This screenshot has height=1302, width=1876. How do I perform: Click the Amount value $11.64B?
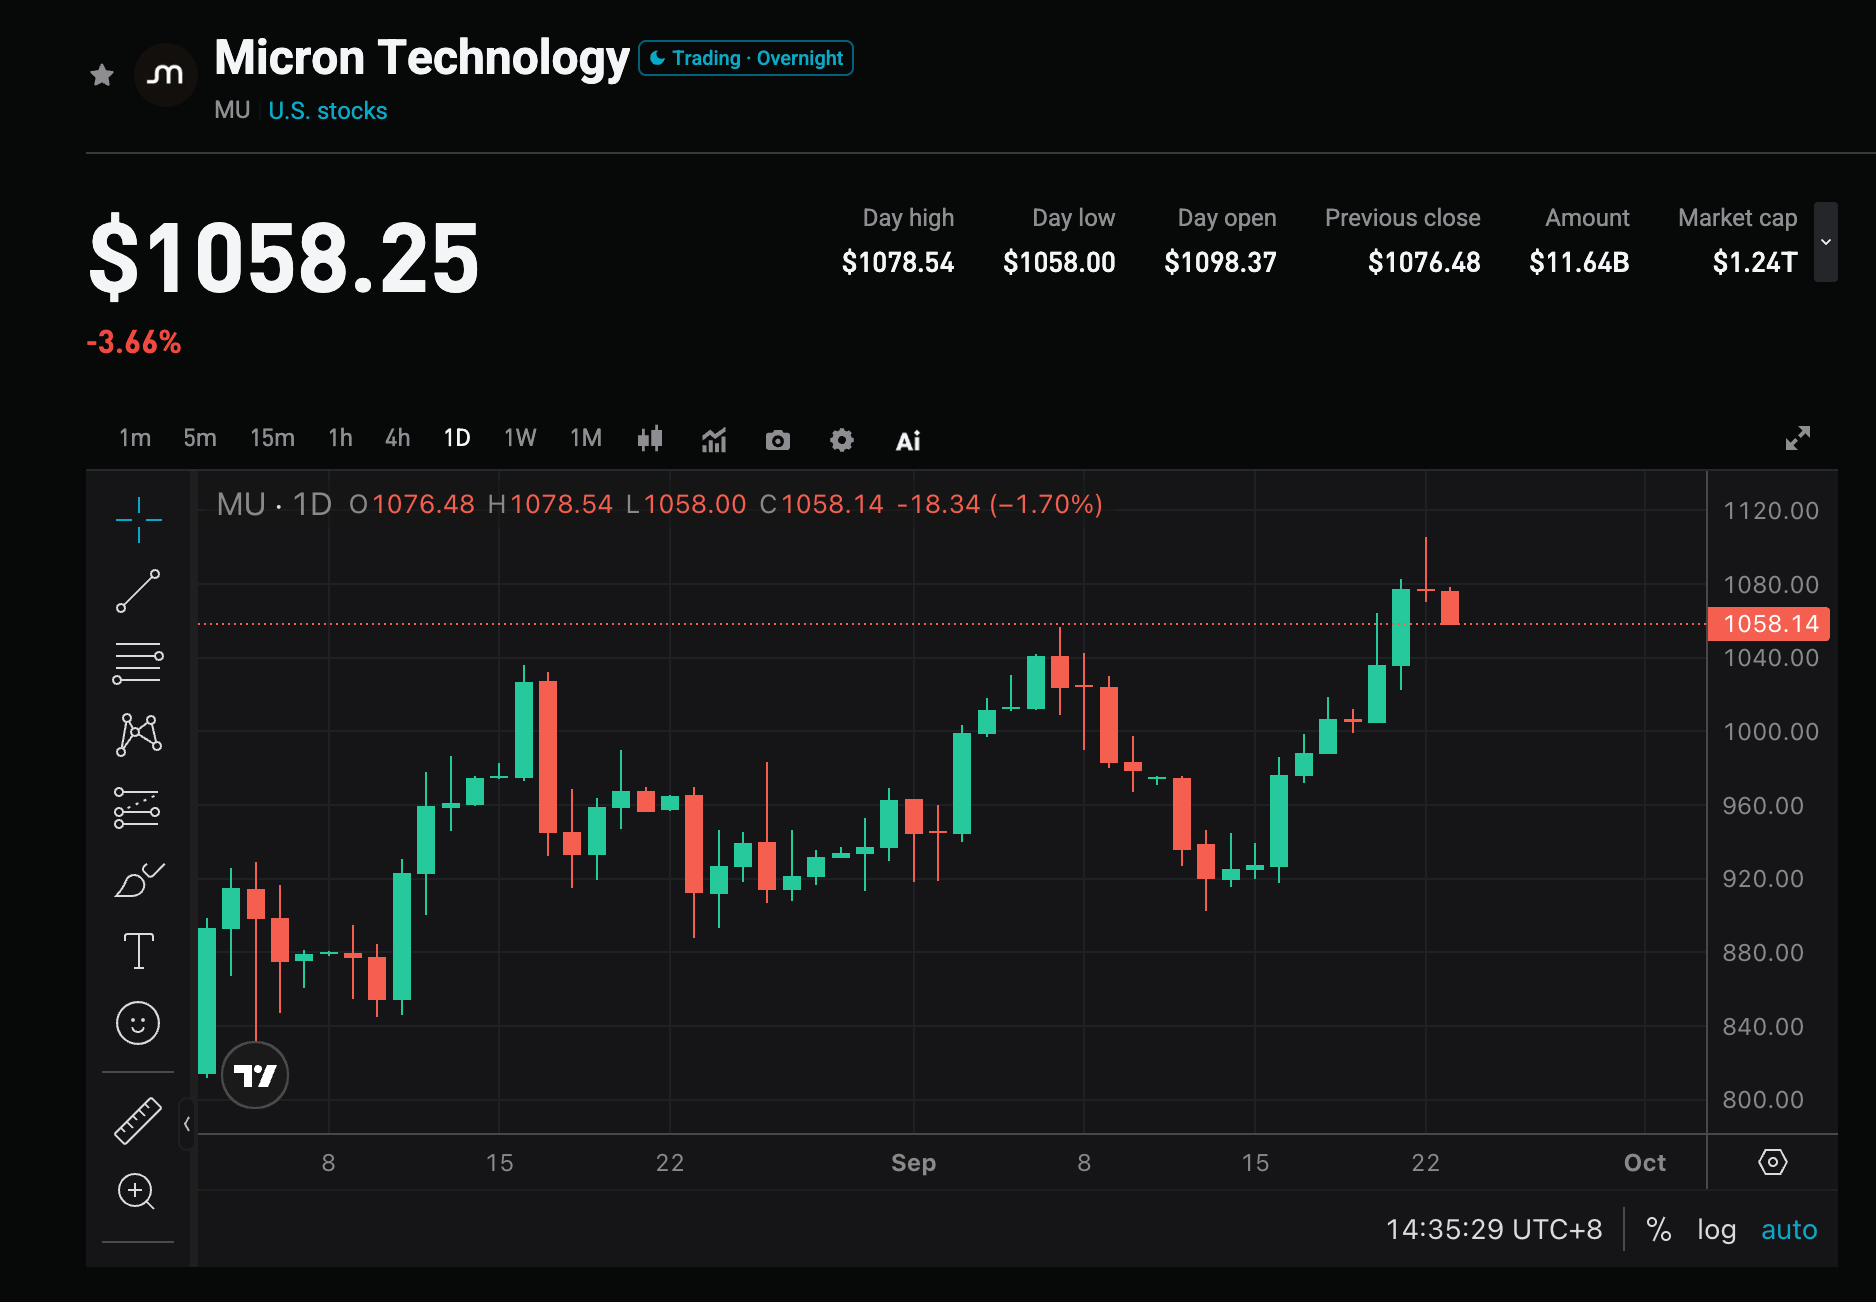[x=1579, y=262]
